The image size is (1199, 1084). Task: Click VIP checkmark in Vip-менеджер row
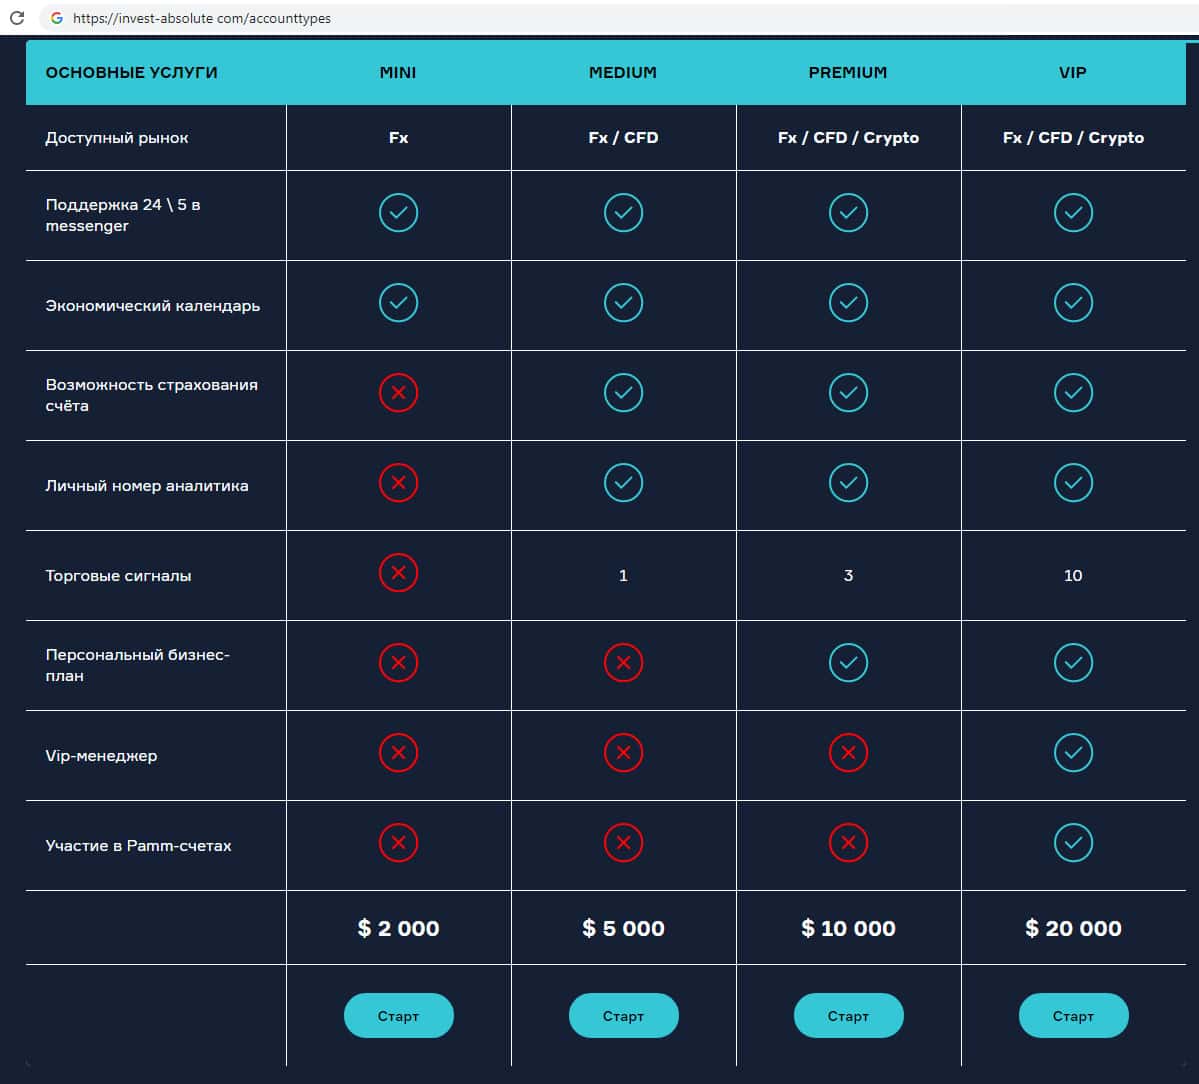1073,753
